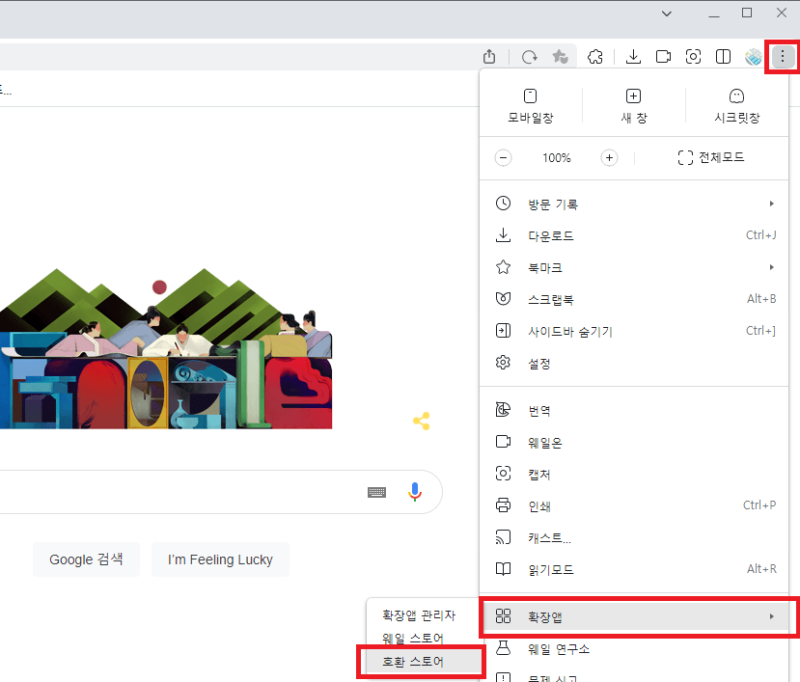Image resolution: width=800 pixels, height=682 pixels.
Task: Click the yellow share icon beside the doodle
Action: (421, 421)
